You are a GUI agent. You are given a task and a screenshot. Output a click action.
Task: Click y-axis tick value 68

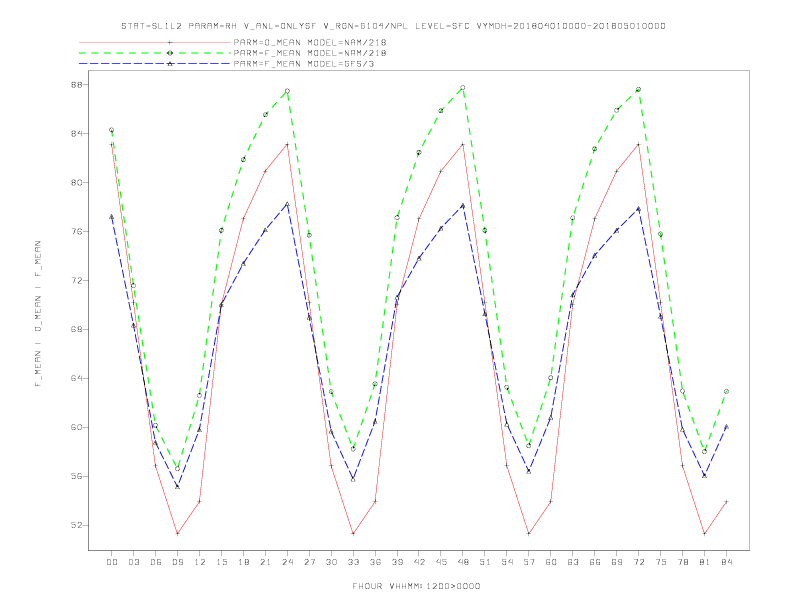pyautogui.click(x=76, y=329)
